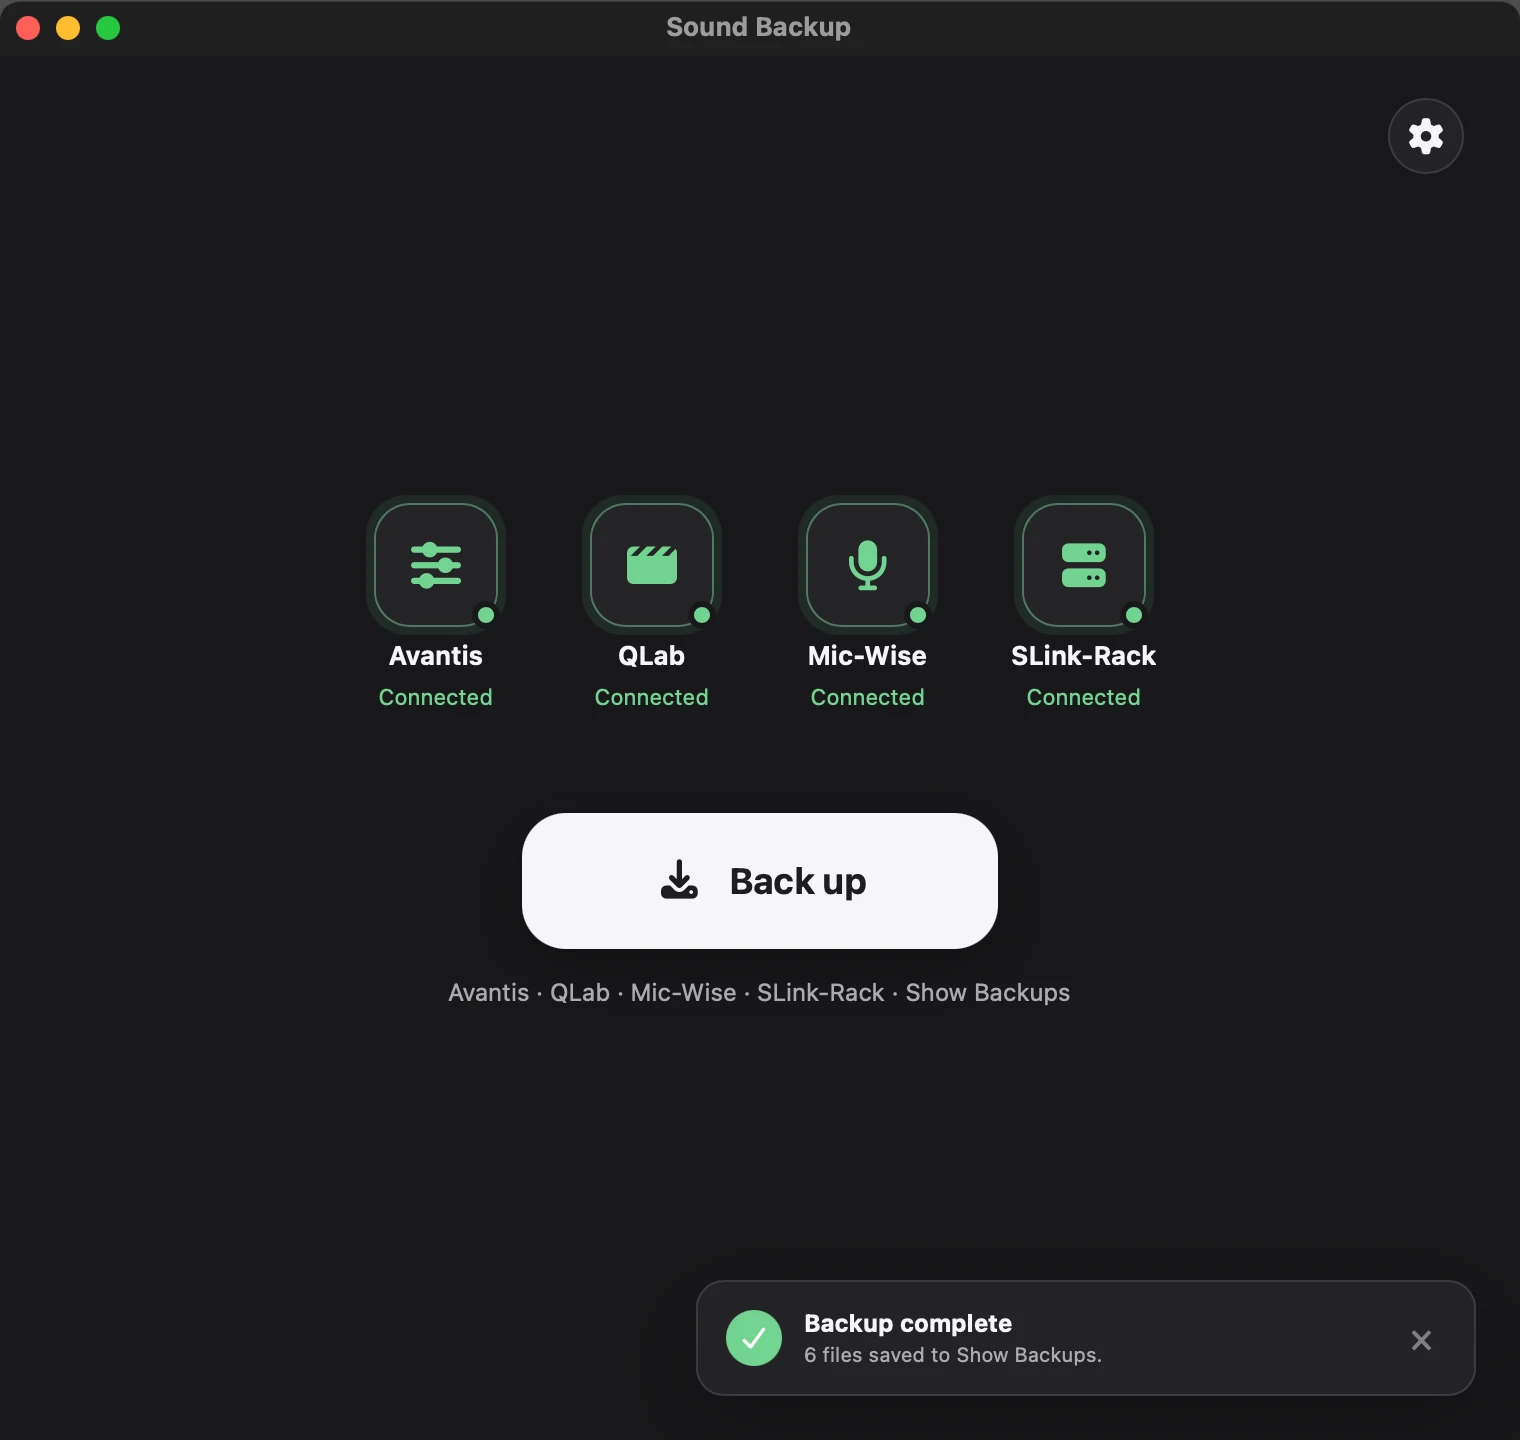
Task: Click the backup summary line below Back up
Action: [759, 993]
